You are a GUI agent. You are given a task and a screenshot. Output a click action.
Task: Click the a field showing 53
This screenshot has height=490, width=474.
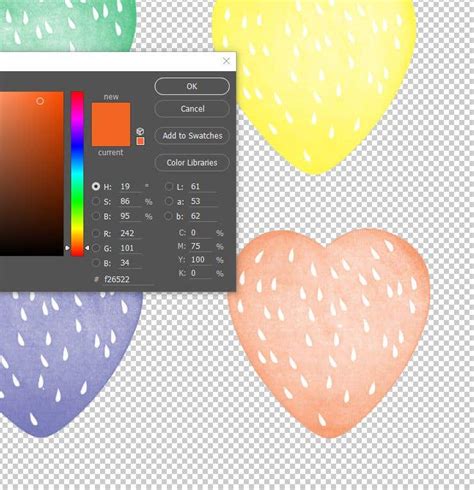203,201
